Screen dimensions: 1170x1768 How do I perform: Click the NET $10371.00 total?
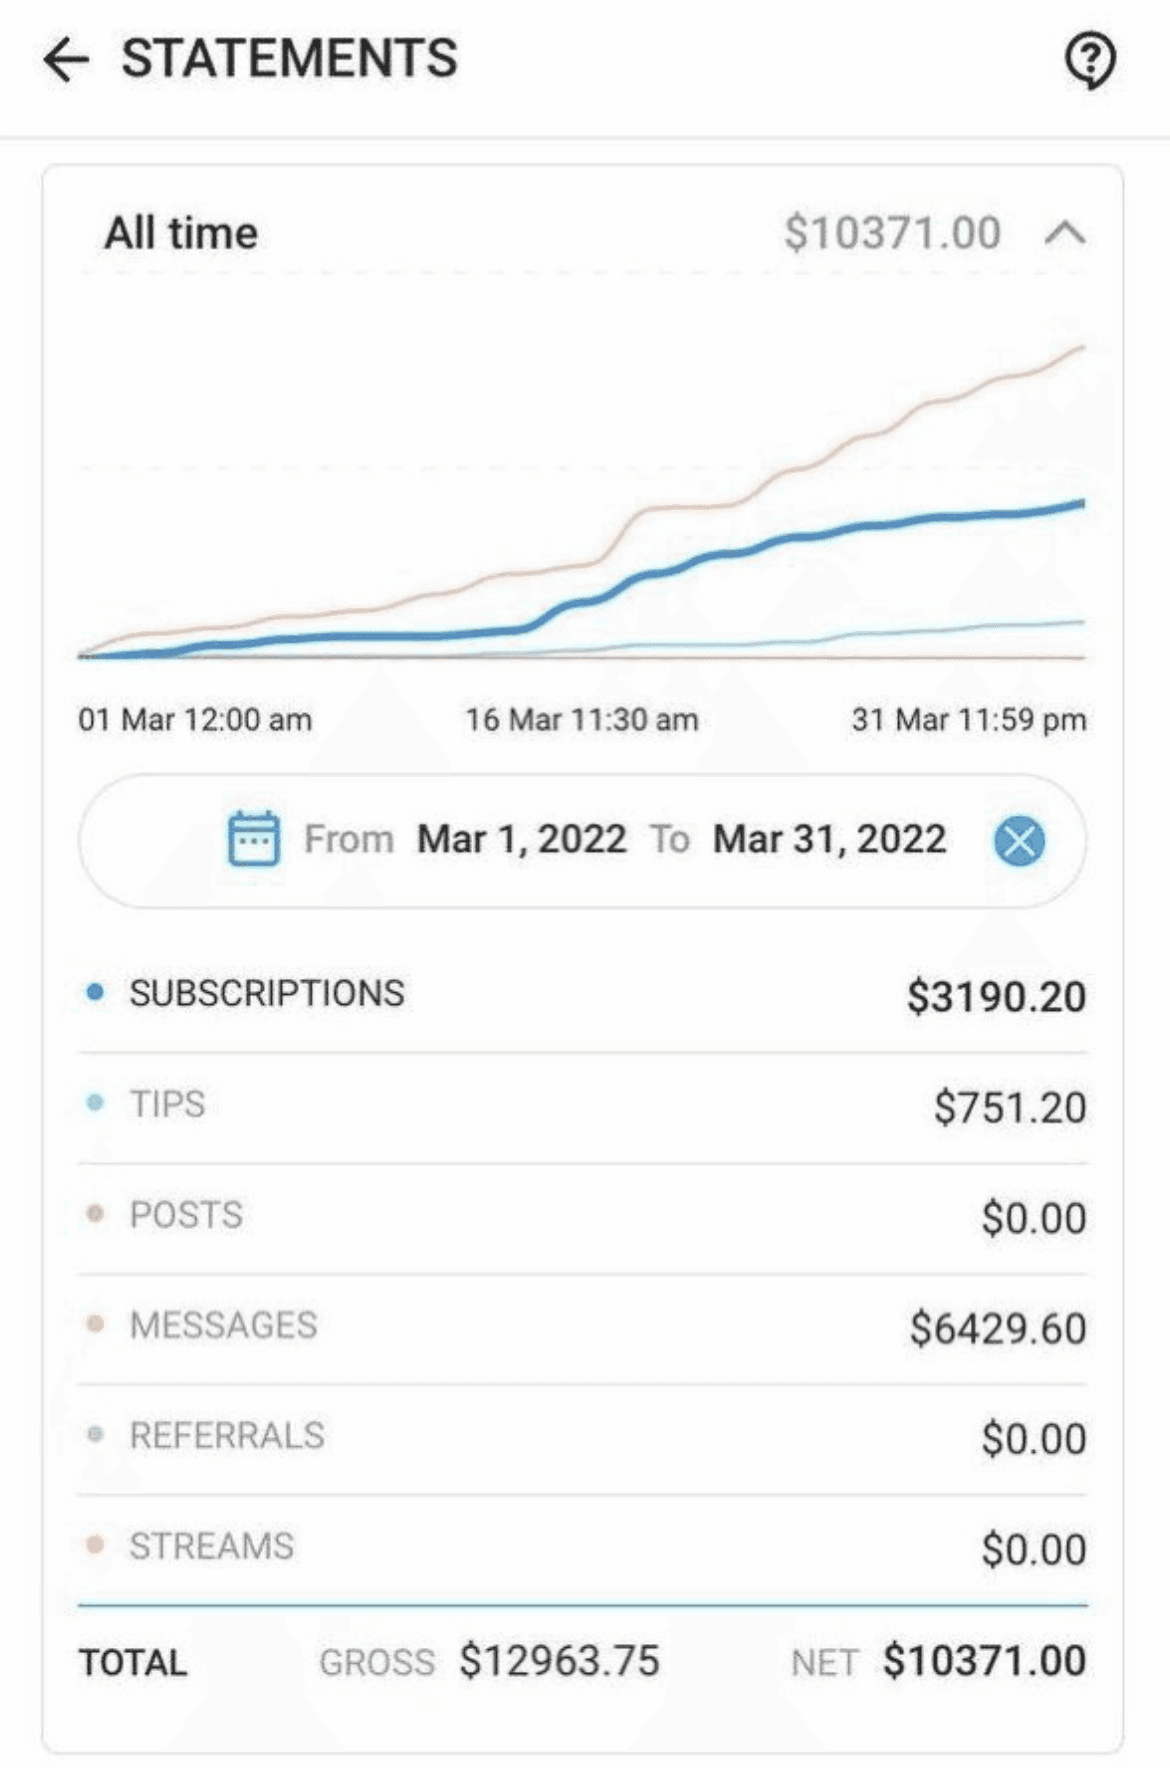(938, 1662)
